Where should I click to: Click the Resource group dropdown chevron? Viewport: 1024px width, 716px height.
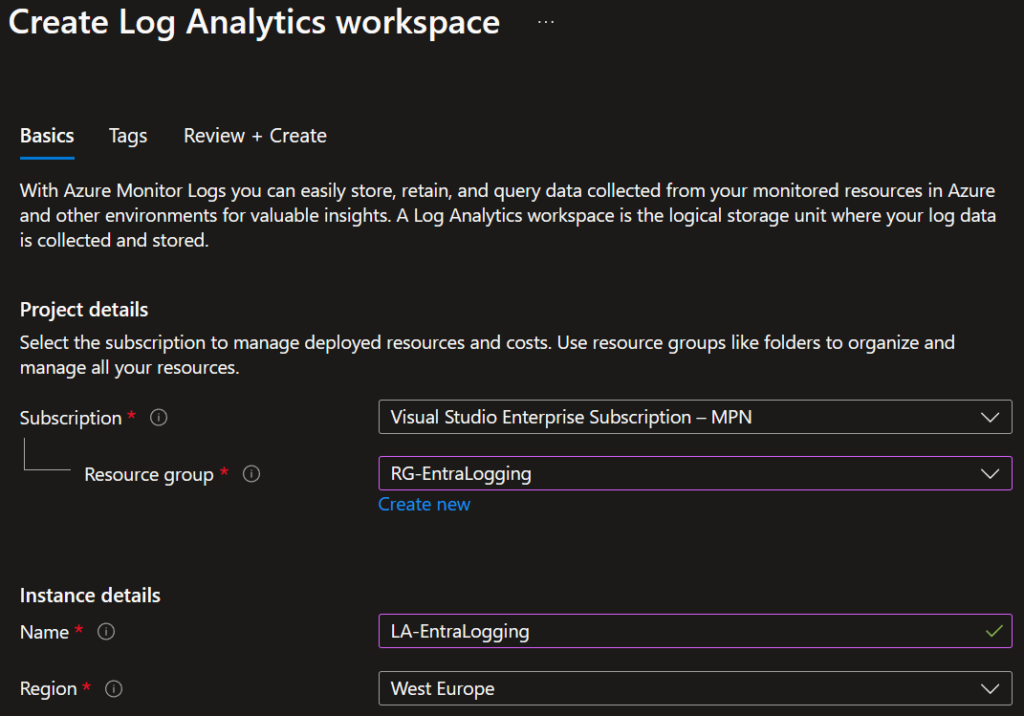click(990, 473)
